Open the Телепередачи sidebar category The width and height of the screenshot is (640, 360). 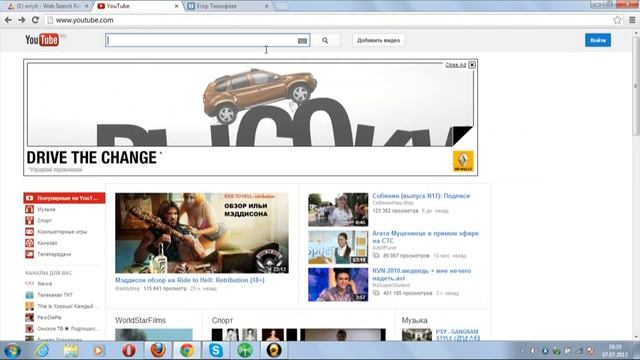coord(54,254)
